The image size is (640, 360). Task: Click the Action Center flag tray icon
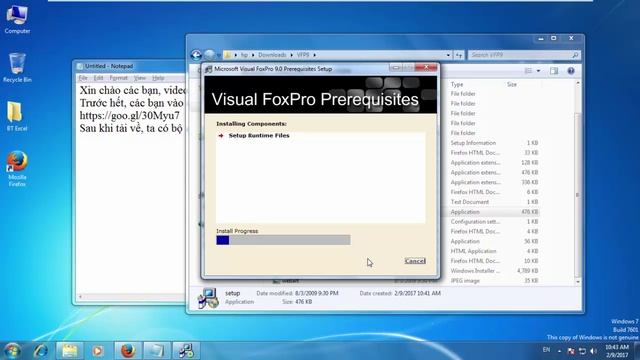click(571, 351)
